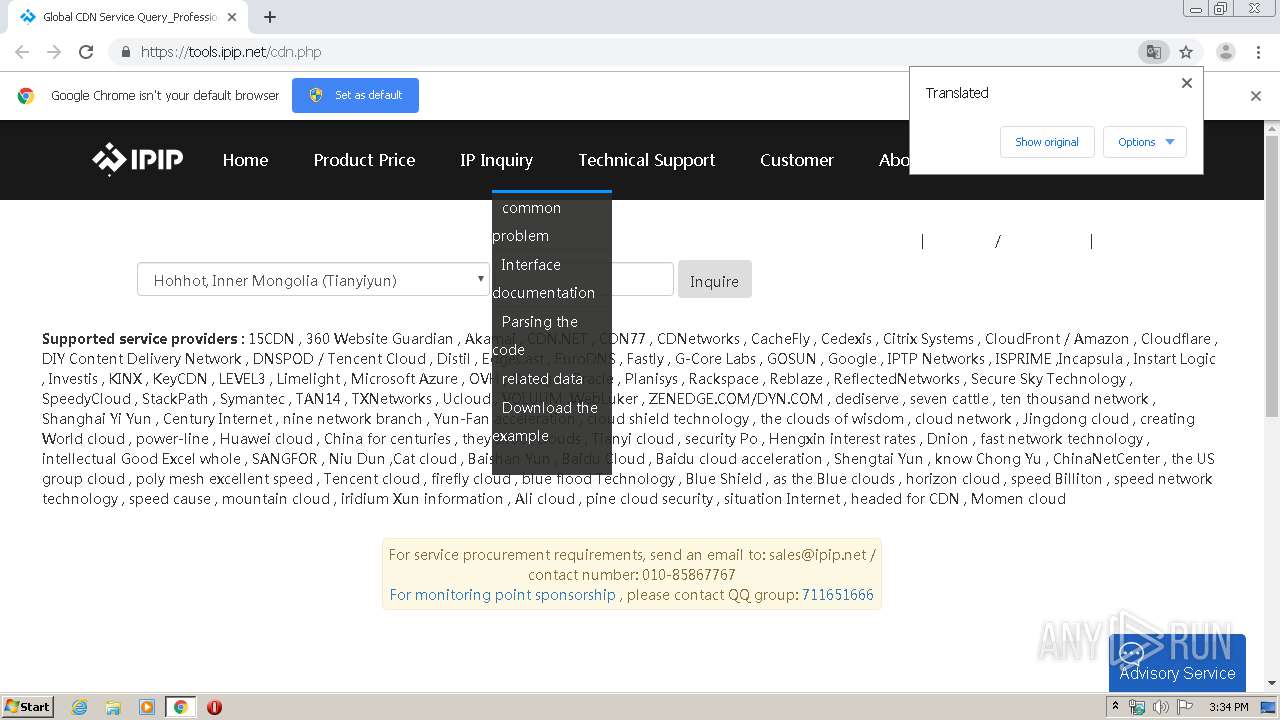Image resolution: width=1280 pixels, height=720 pixels.
Task: Open the IP Inquiry menu
Action: pos(496,160)
